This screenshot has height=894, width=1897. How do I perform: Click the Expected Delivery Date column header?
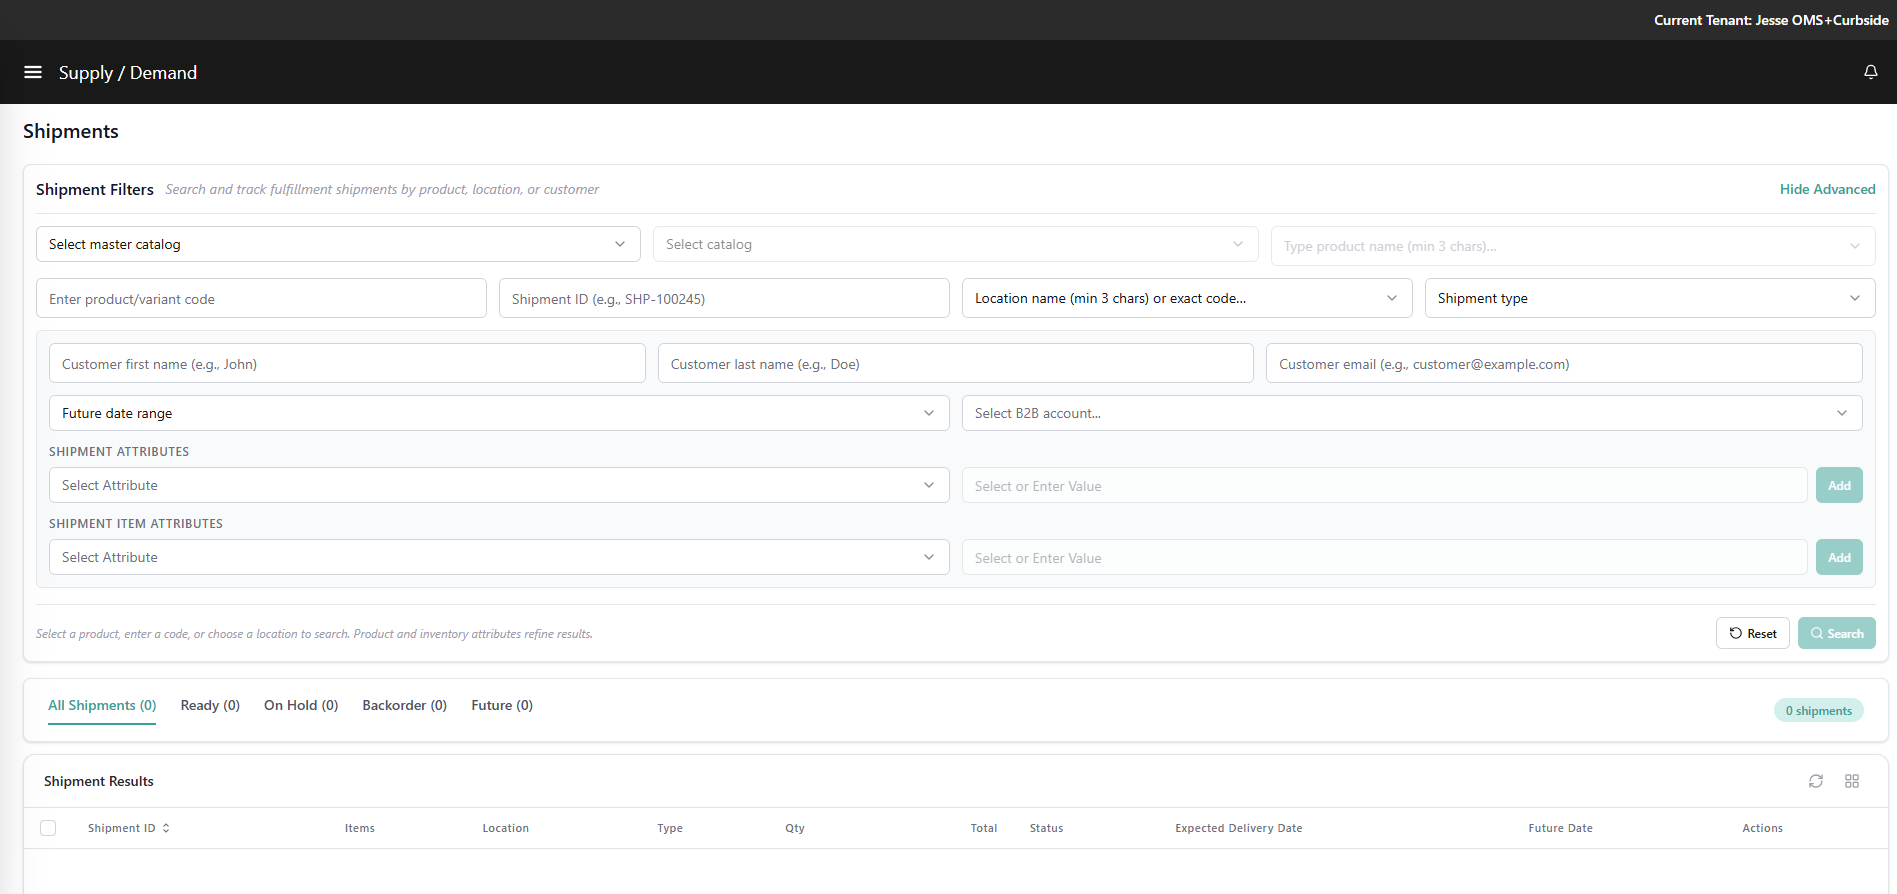coord(1238,828)
